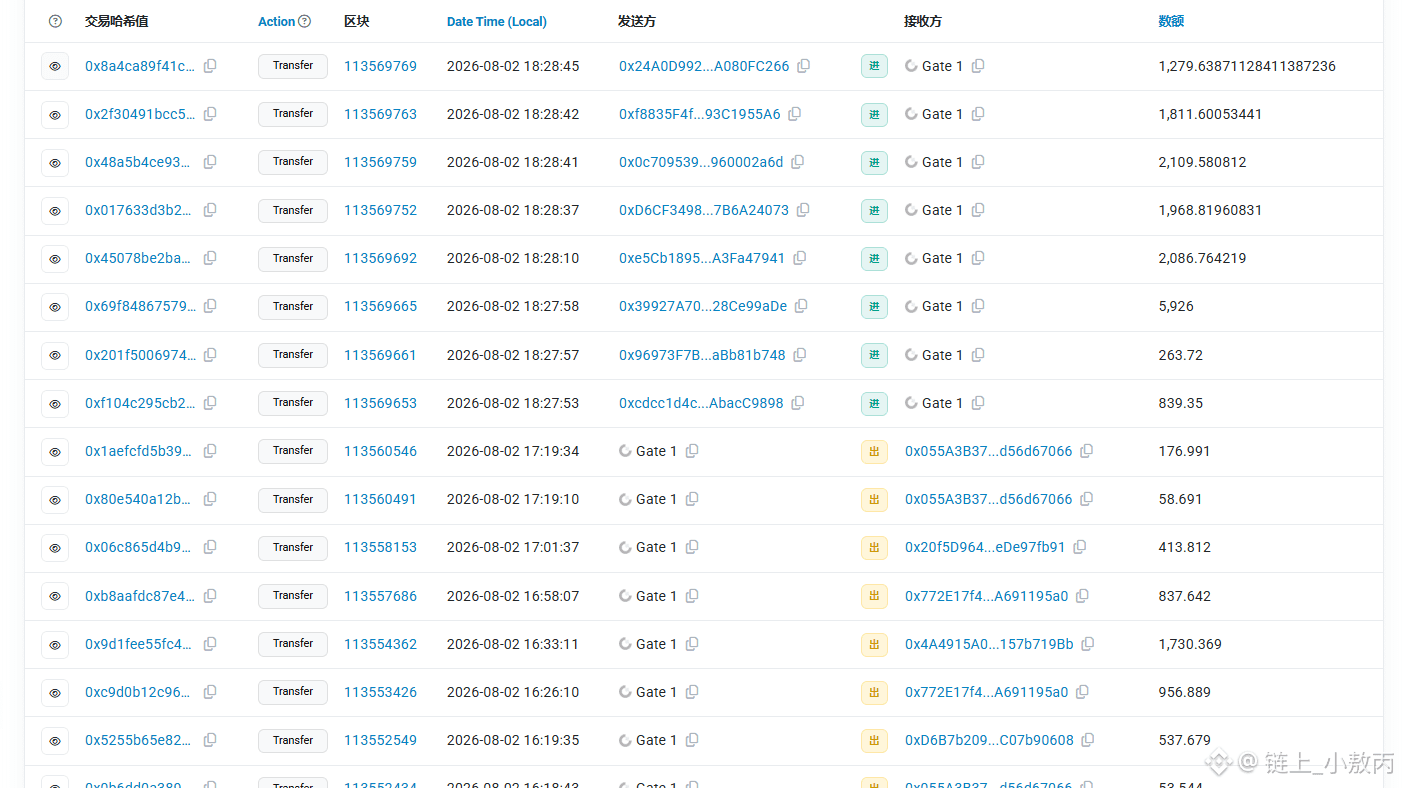This screenshot has height=788, width=1402.
Task: Copy sender address 0xf8835F4f...93C1955A6
Action: (x=794, y=114)
